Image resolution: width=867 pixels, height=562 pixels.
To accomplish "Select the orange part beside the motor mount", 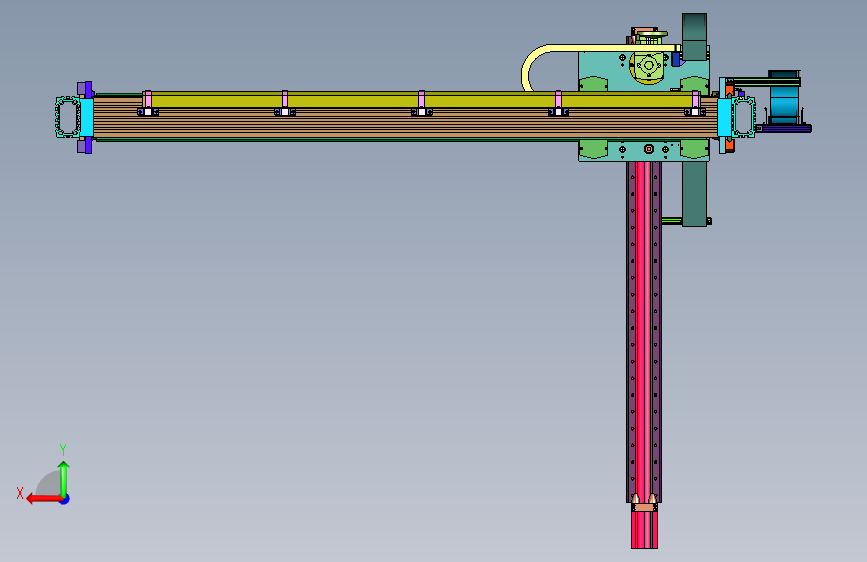I will coord(729,89).
